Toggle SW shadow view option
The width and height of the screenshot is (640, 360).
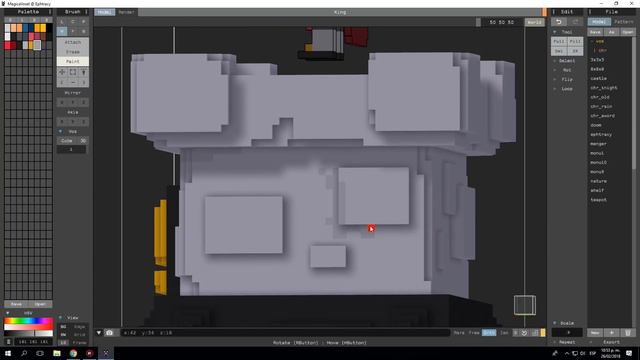[x=63, y=335]
